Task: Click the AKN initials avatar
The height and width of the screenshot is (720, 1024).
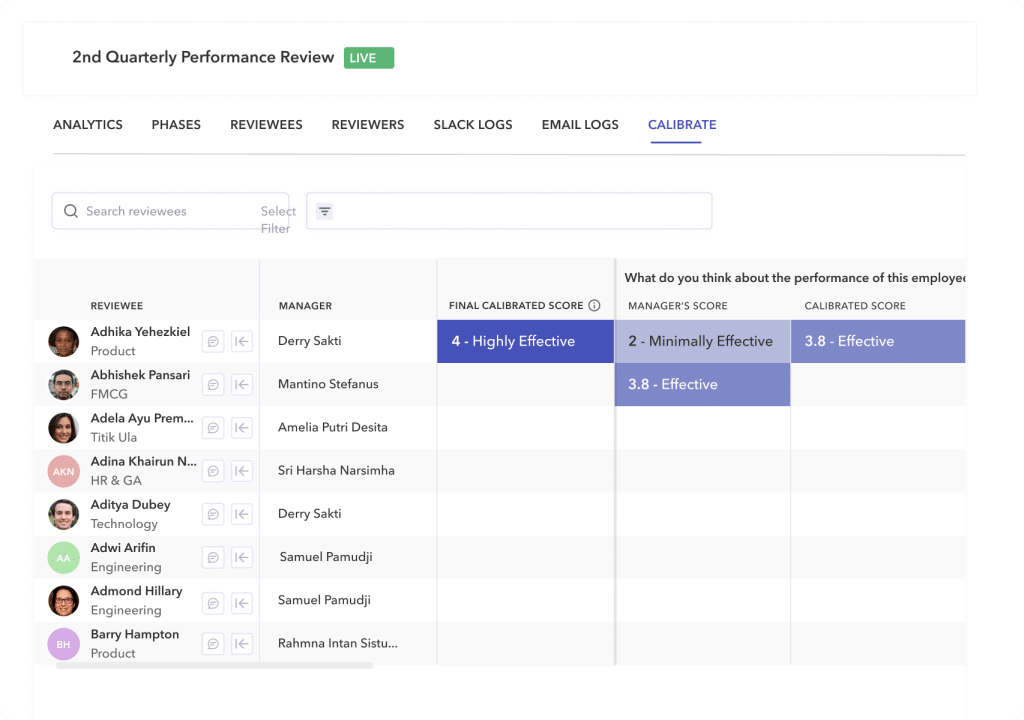Action: pyautogui.click(x=63, y=471)
